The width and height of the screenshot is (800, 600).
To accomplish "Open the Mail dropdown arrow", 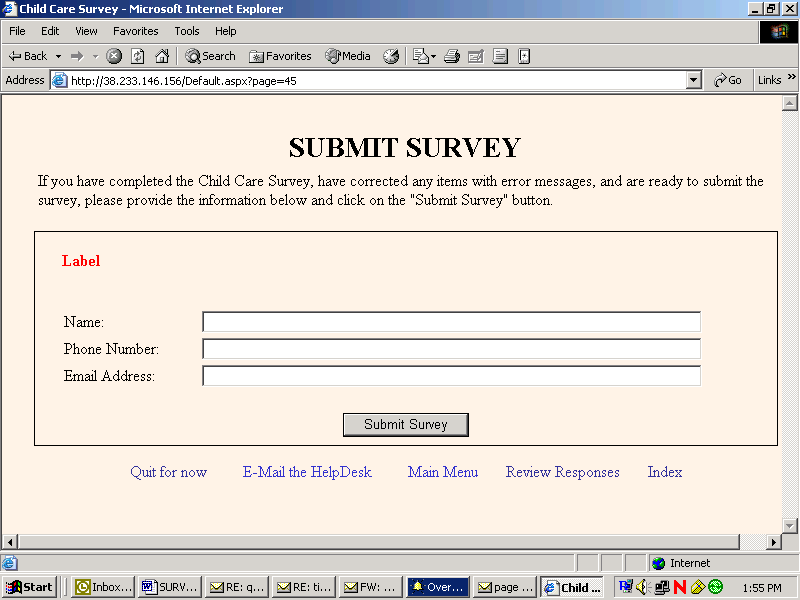I will point(434,56).
